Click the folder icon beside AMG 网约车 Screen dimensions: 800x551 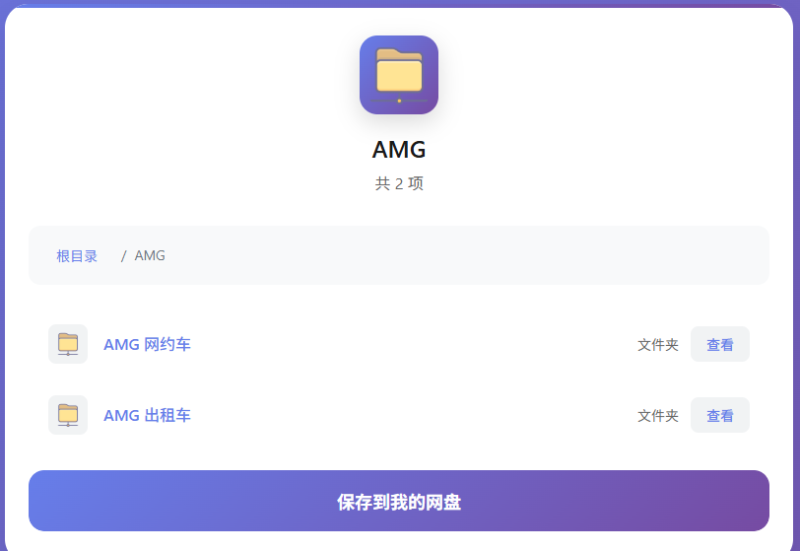pyautogui.click(x=68, y=344)
